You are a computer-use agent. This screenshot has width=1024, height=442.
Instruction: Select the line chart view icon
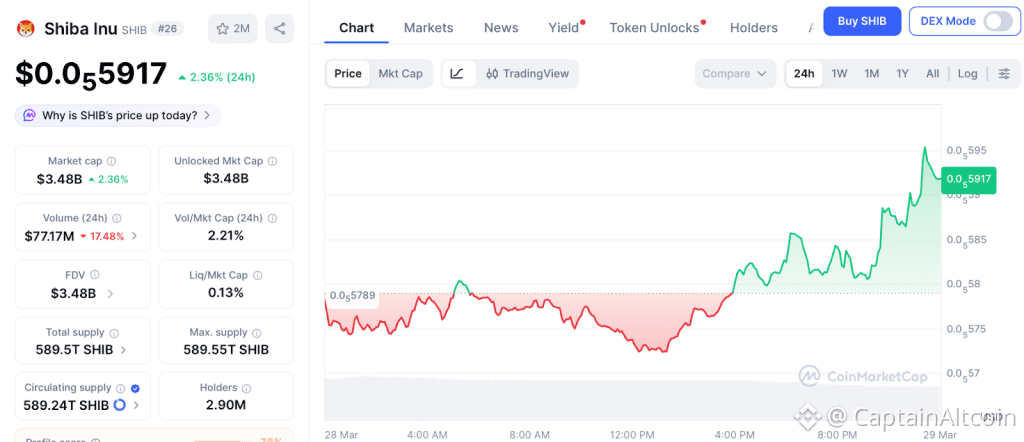tap(457, 73)
